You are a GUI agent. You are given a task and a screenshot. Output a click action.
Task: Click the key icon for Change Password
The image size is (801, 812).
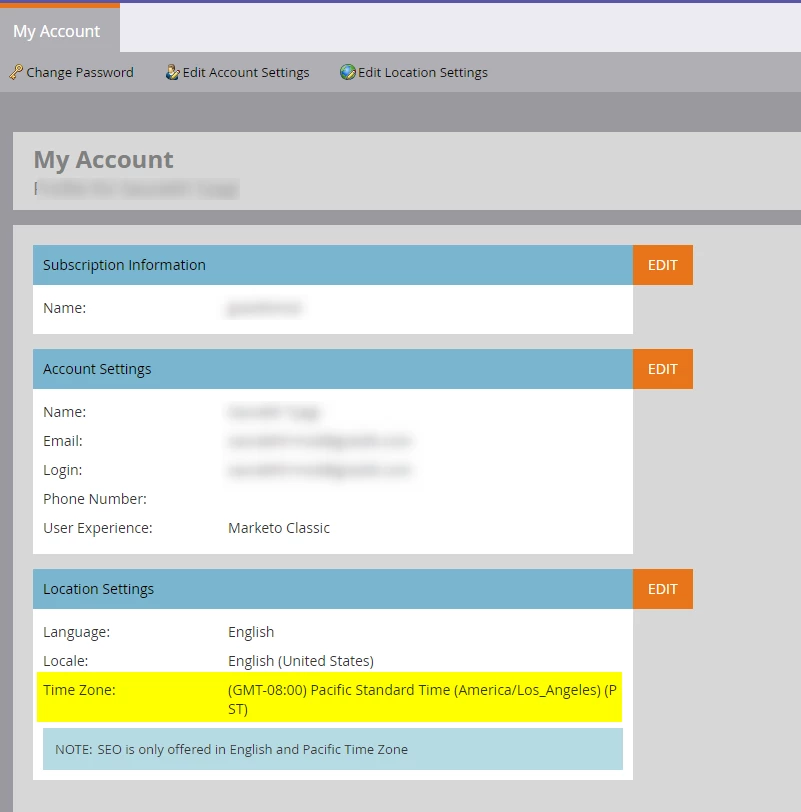tap(16, 72)
